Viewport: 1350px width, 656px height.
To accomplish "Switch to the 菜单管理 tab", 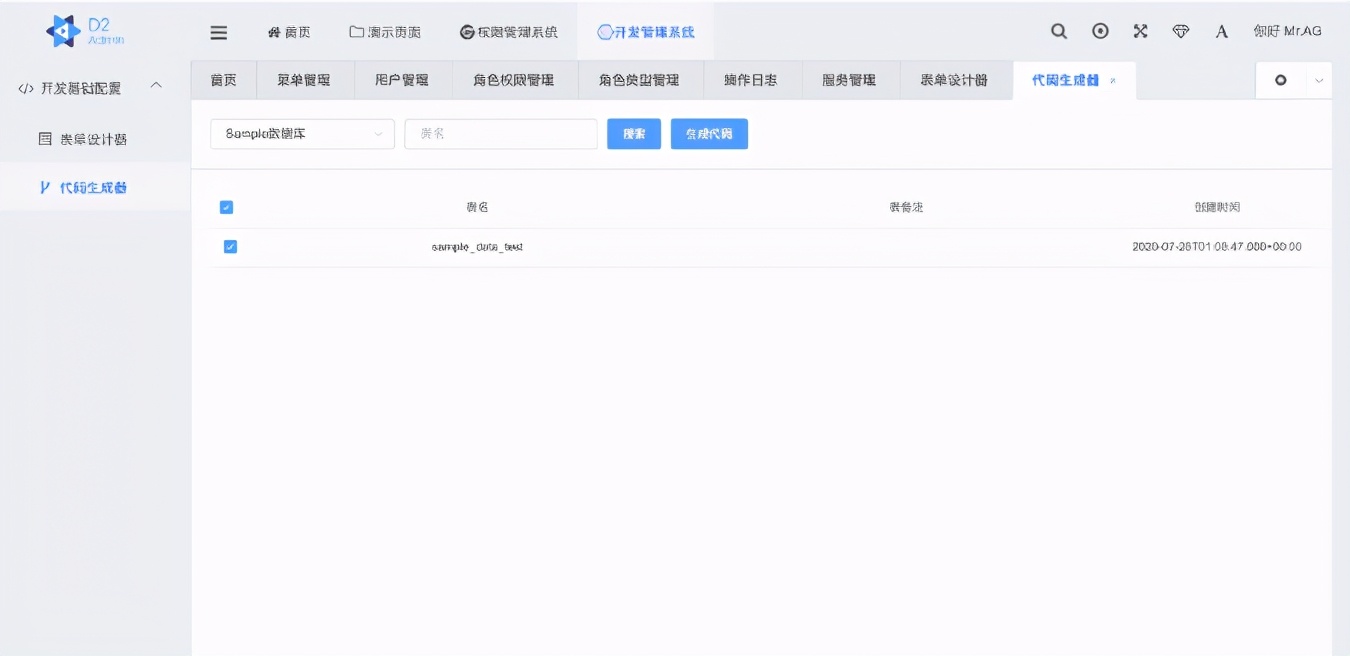I will pos(303,81).
